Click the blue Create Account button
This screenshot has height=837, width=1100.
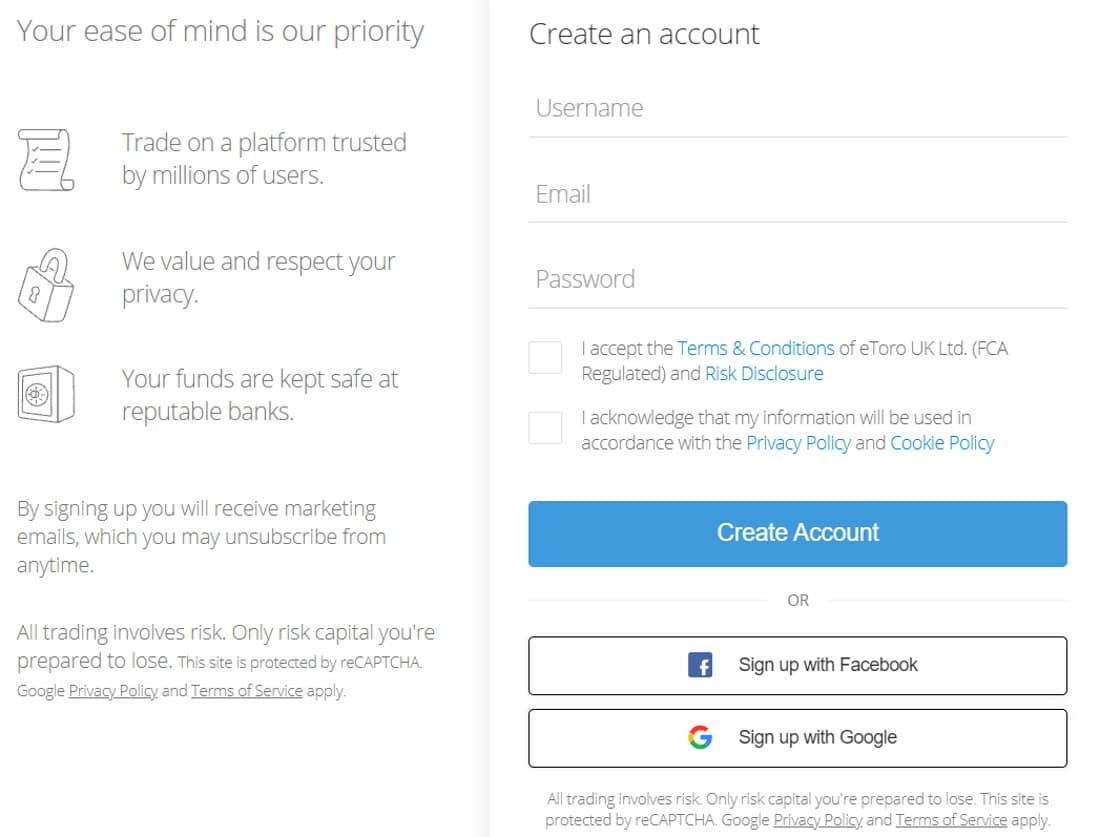click(x=798, y=533)
